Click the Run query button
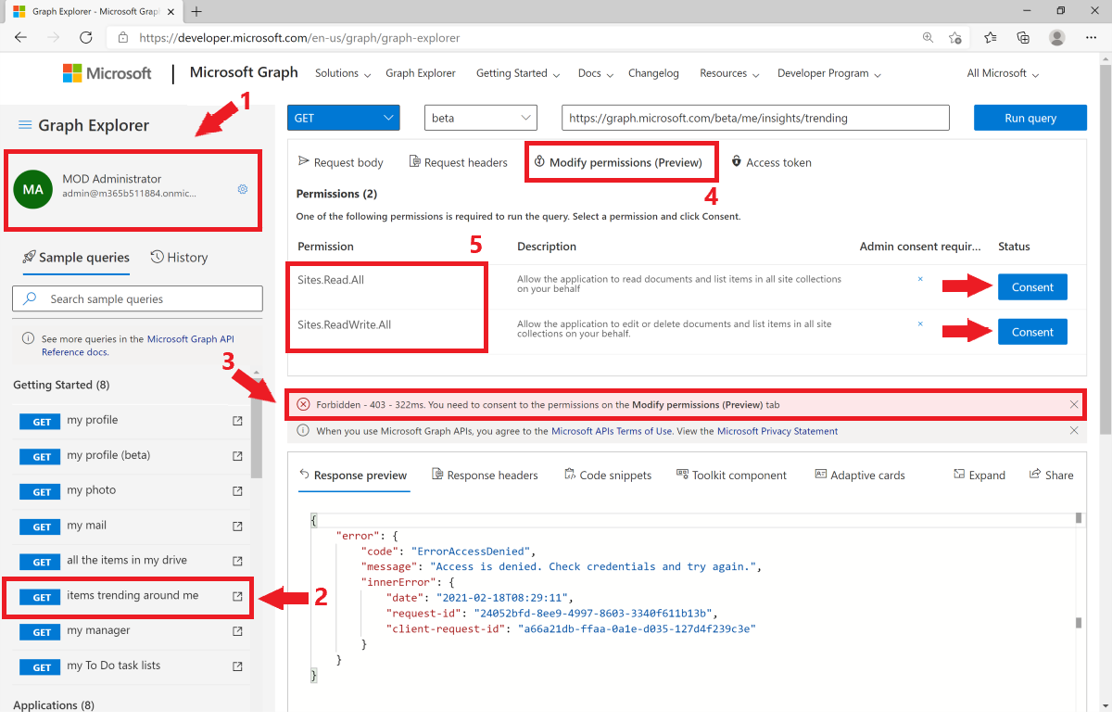1112x712 pixels. coord(1030,117)
